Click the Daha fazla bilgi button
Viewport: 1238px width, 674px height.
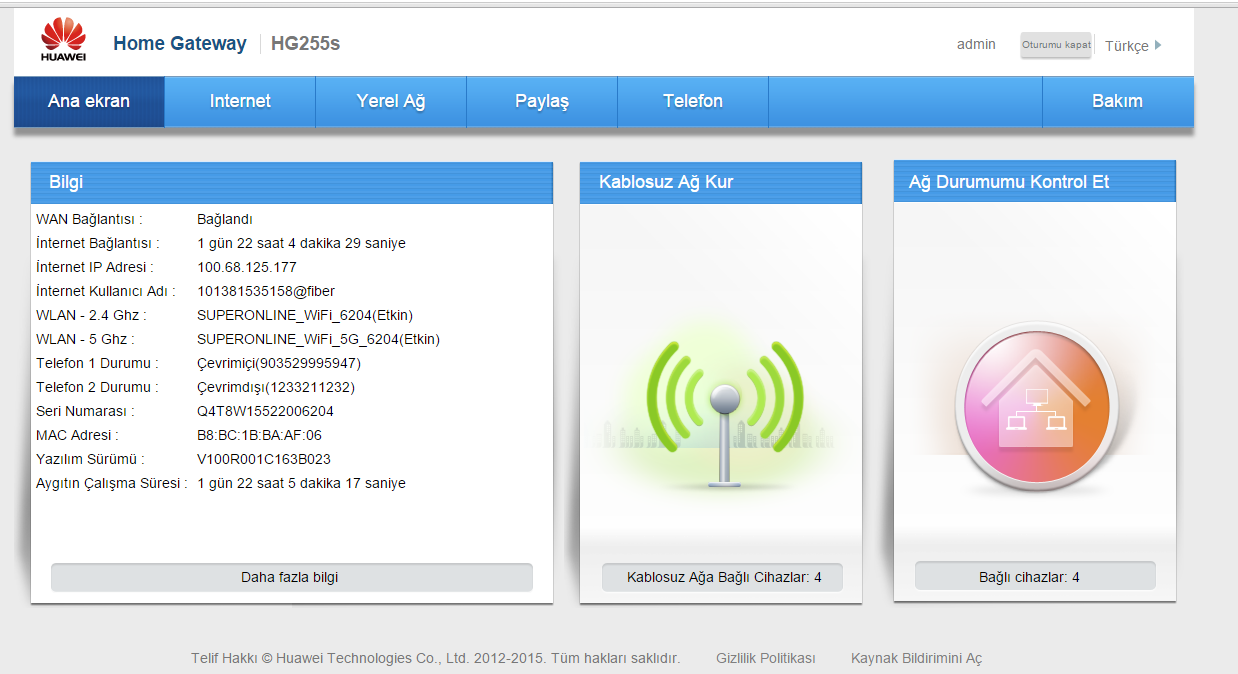(291, 577)
